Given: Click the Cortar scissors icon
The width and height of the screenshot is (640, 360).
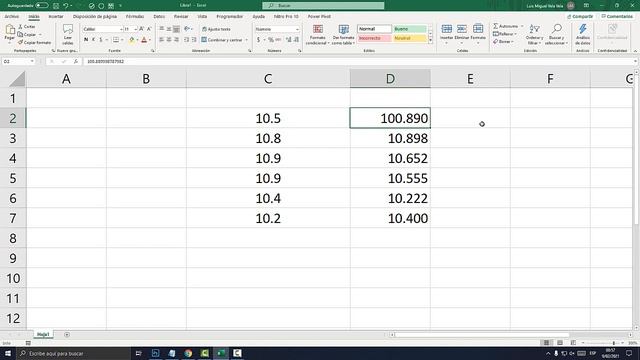Looking at the screenshot, I should coord(20,27).
